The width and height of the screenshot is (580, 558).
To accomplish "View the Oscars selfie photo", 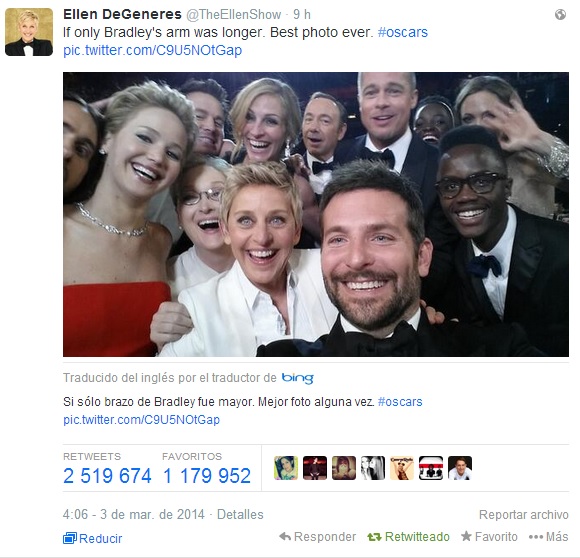I will coord(316,214).
